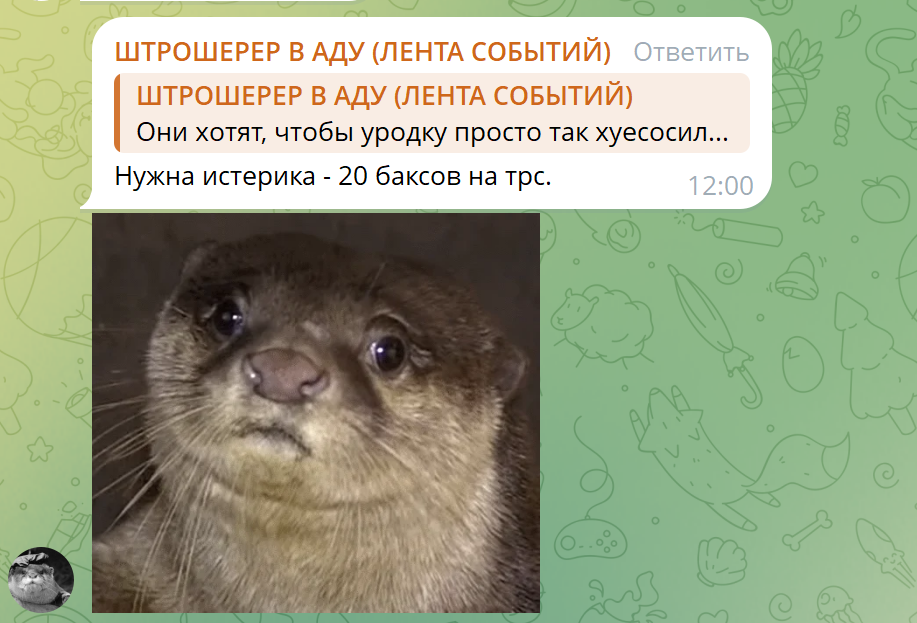Click the sheep doodle beside the photo
The height and width of the screenshot is (623, 917).
(x=602, y=325)
